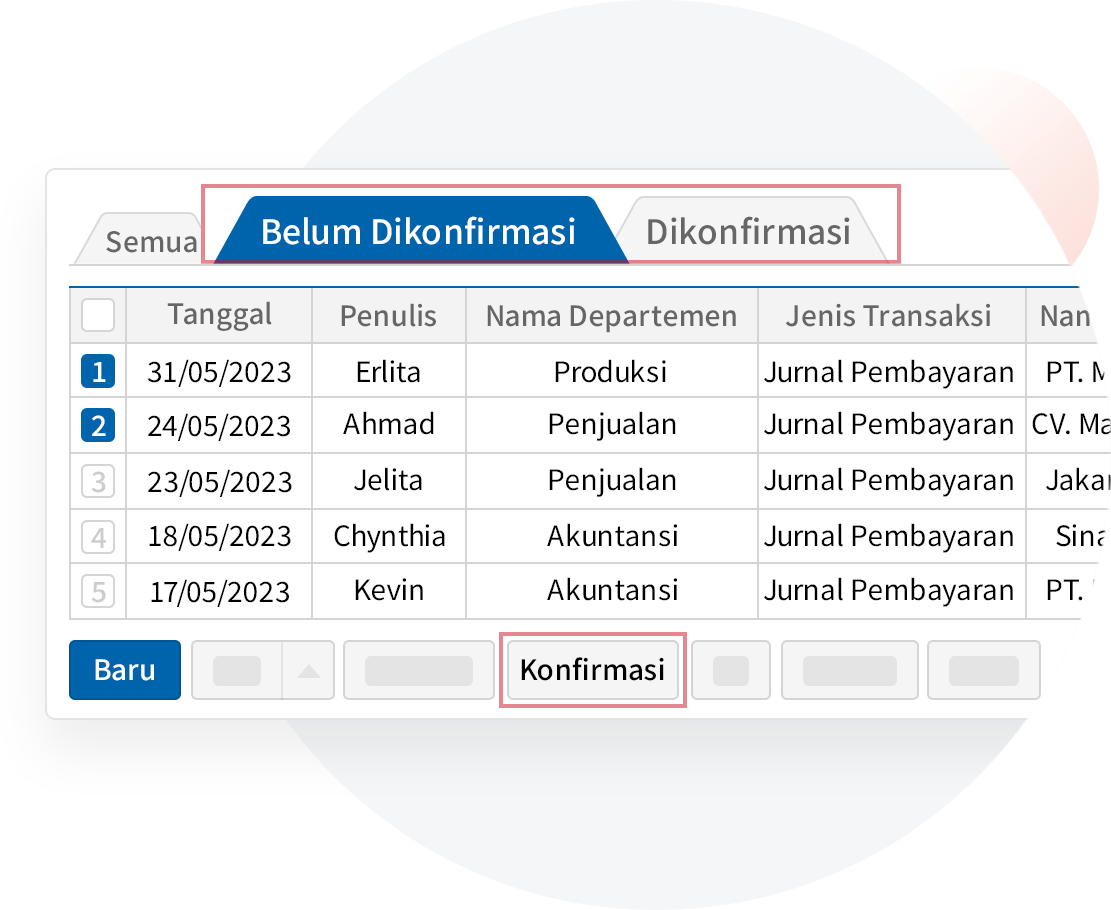Click the Nama Departemen column header
This screenshot has height=910, width=1111.
coord(611,316)
